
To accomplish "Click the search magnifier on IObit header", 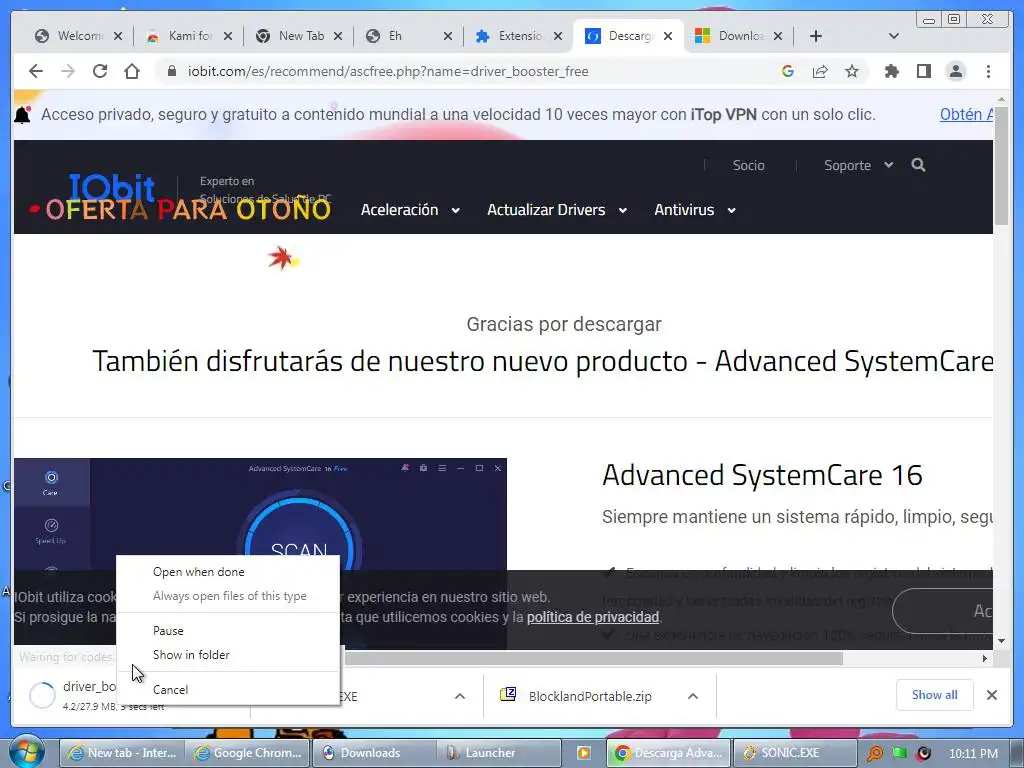I will click(918, 165).
